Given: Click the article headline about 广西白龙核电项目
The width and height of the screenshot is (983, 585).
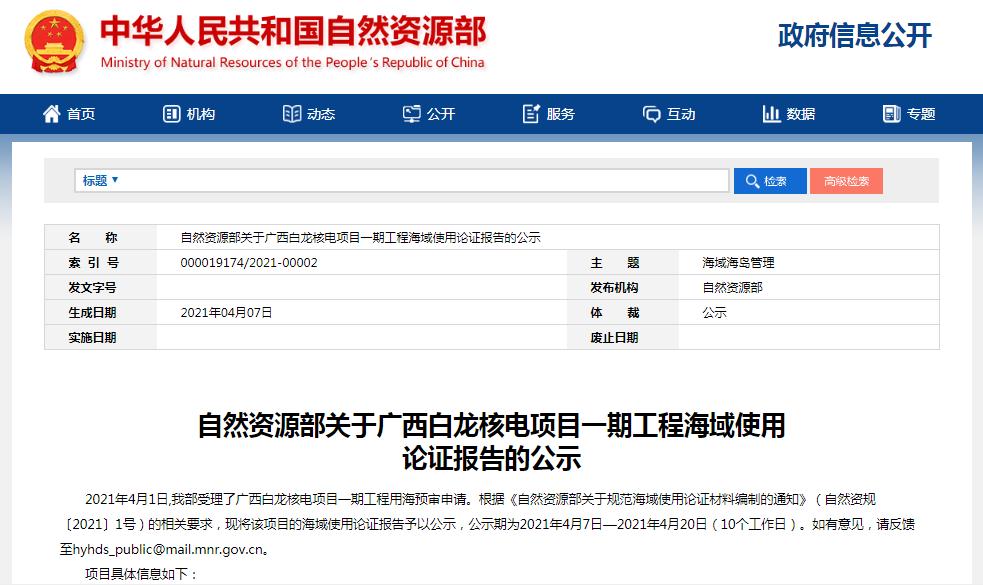Looking at the screenshot, I should coord(491,442).
